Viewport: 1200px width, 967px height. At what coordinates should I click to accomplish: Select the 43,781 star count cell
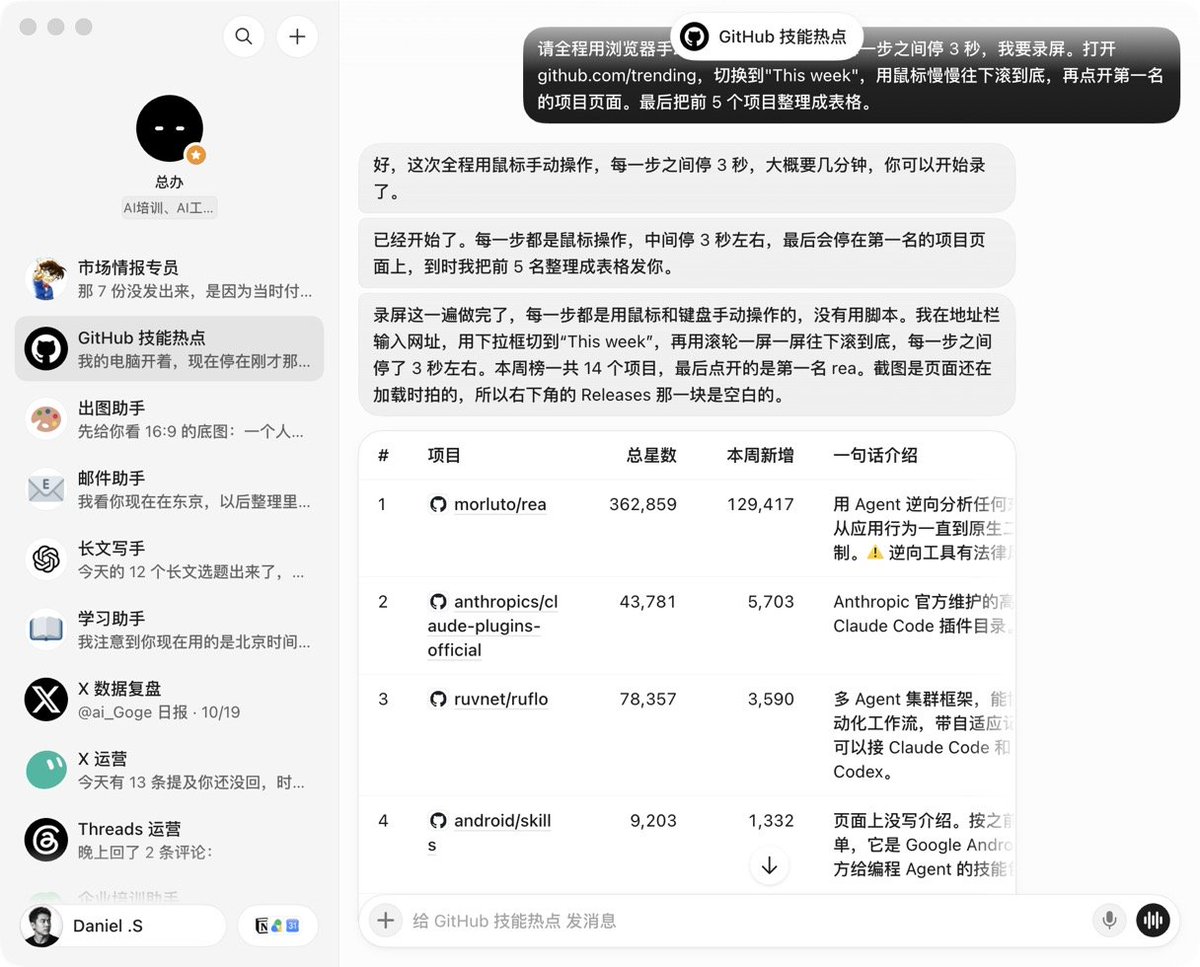648,602
